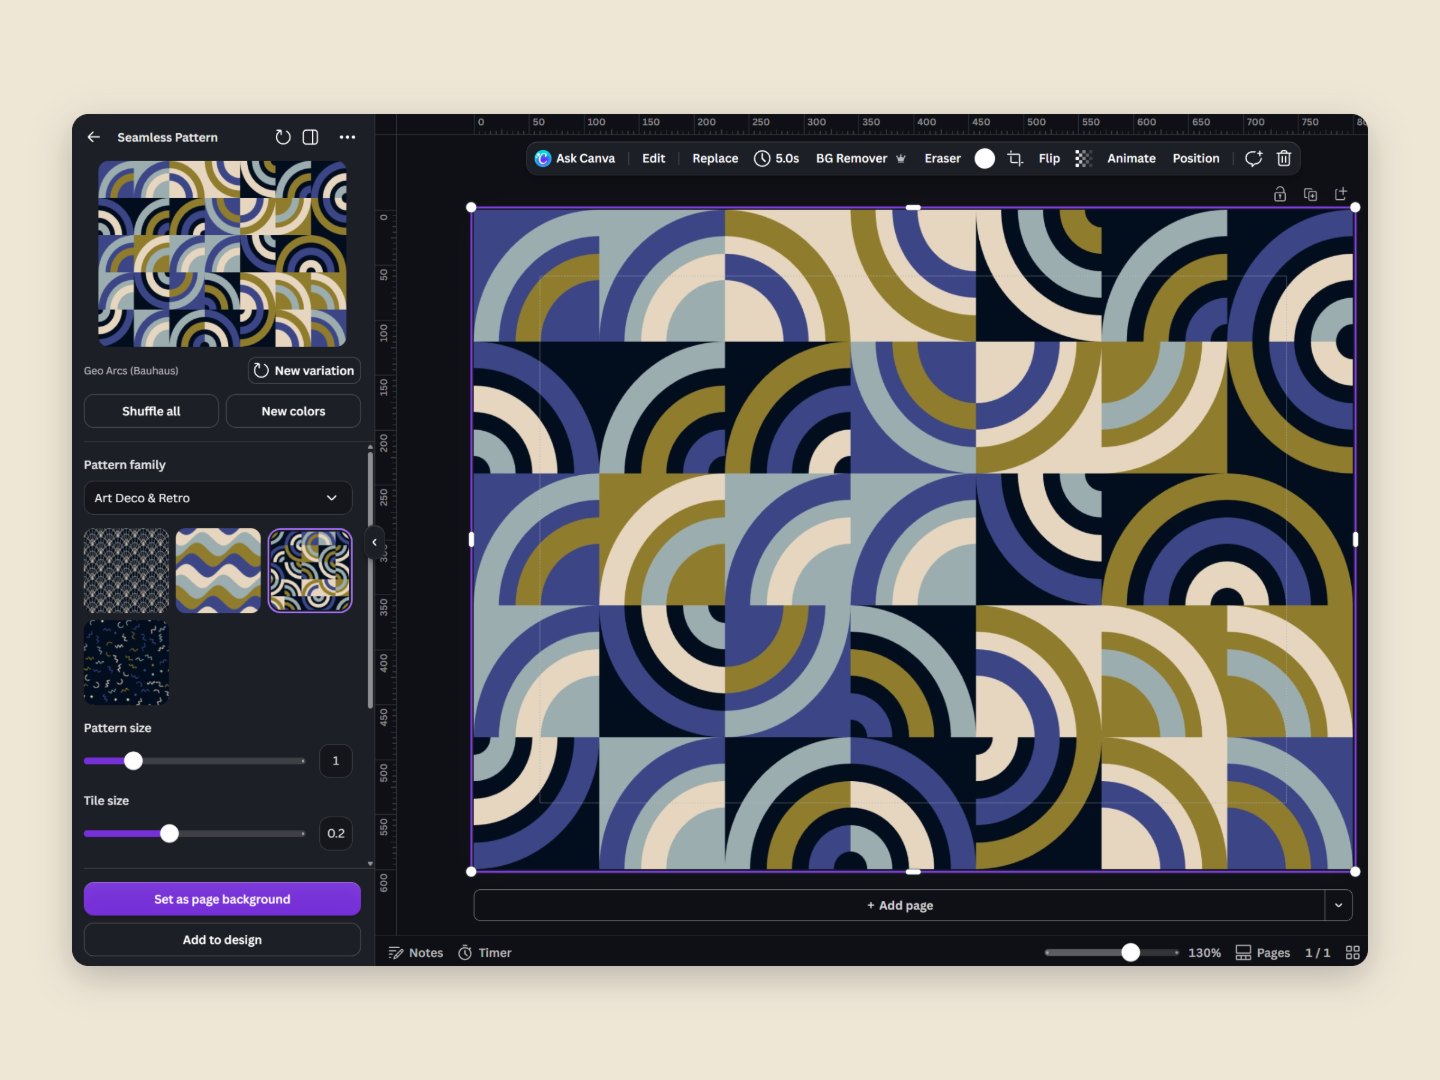1440x1080 pixels.
Task: Collapse the side panel with arrow handle
Action: click(375, 542)
